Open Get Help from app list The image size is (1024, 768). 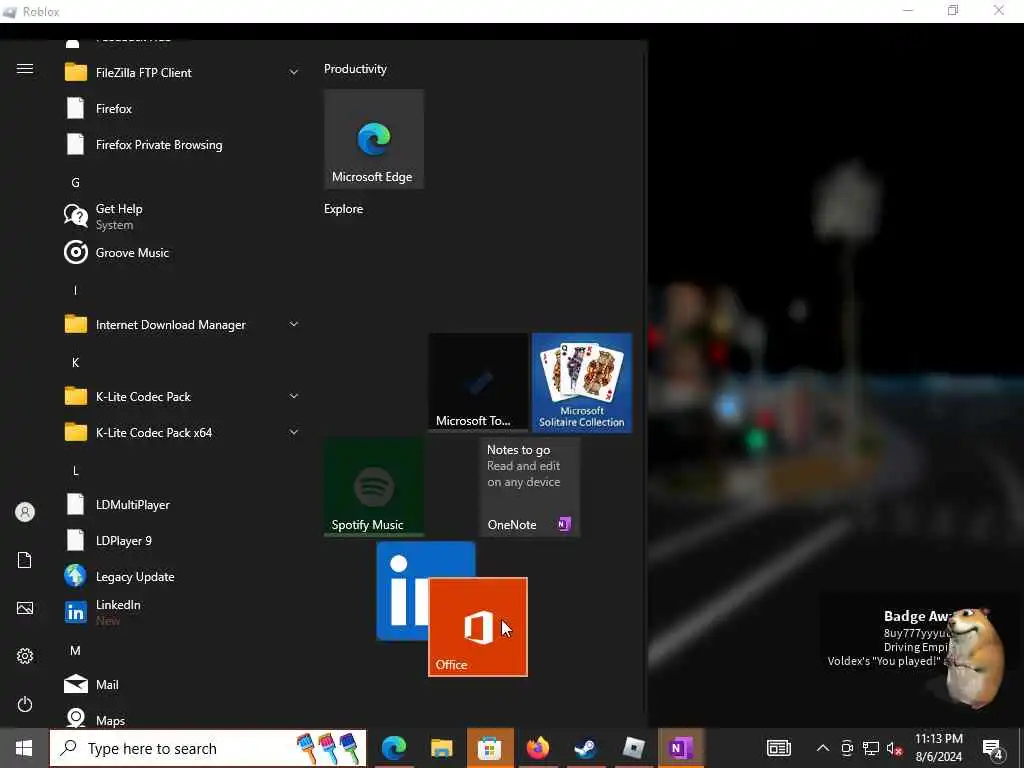tap(183, 216)
